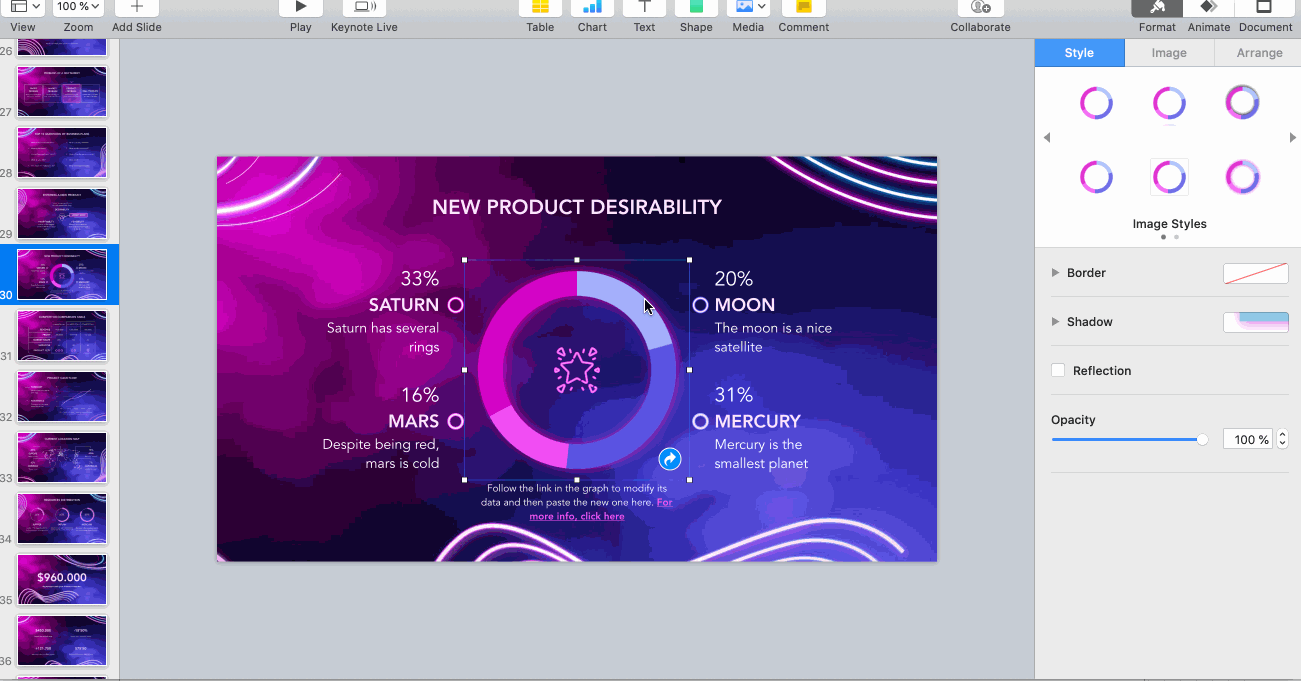Insert a Table from toolbar
The image size is (1301, 681).
[x=540, y=8]
